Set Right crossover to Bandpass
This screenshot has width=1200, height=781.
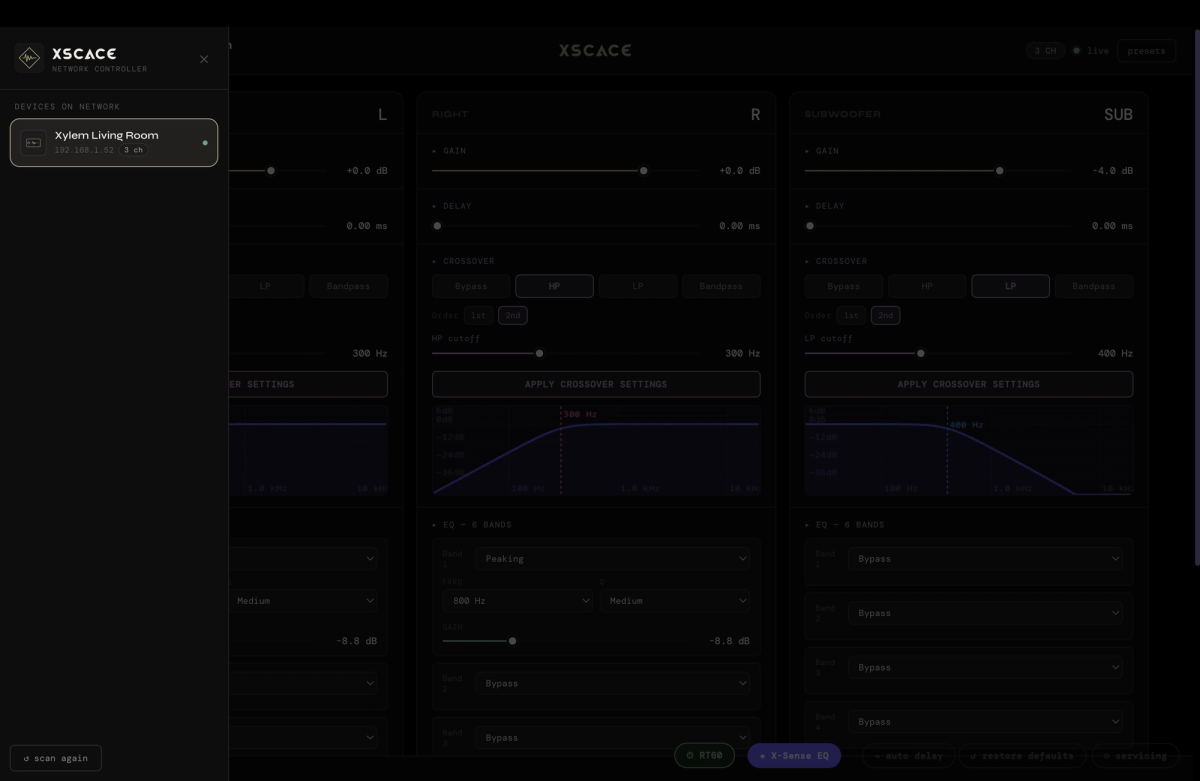tap(721, 286)
